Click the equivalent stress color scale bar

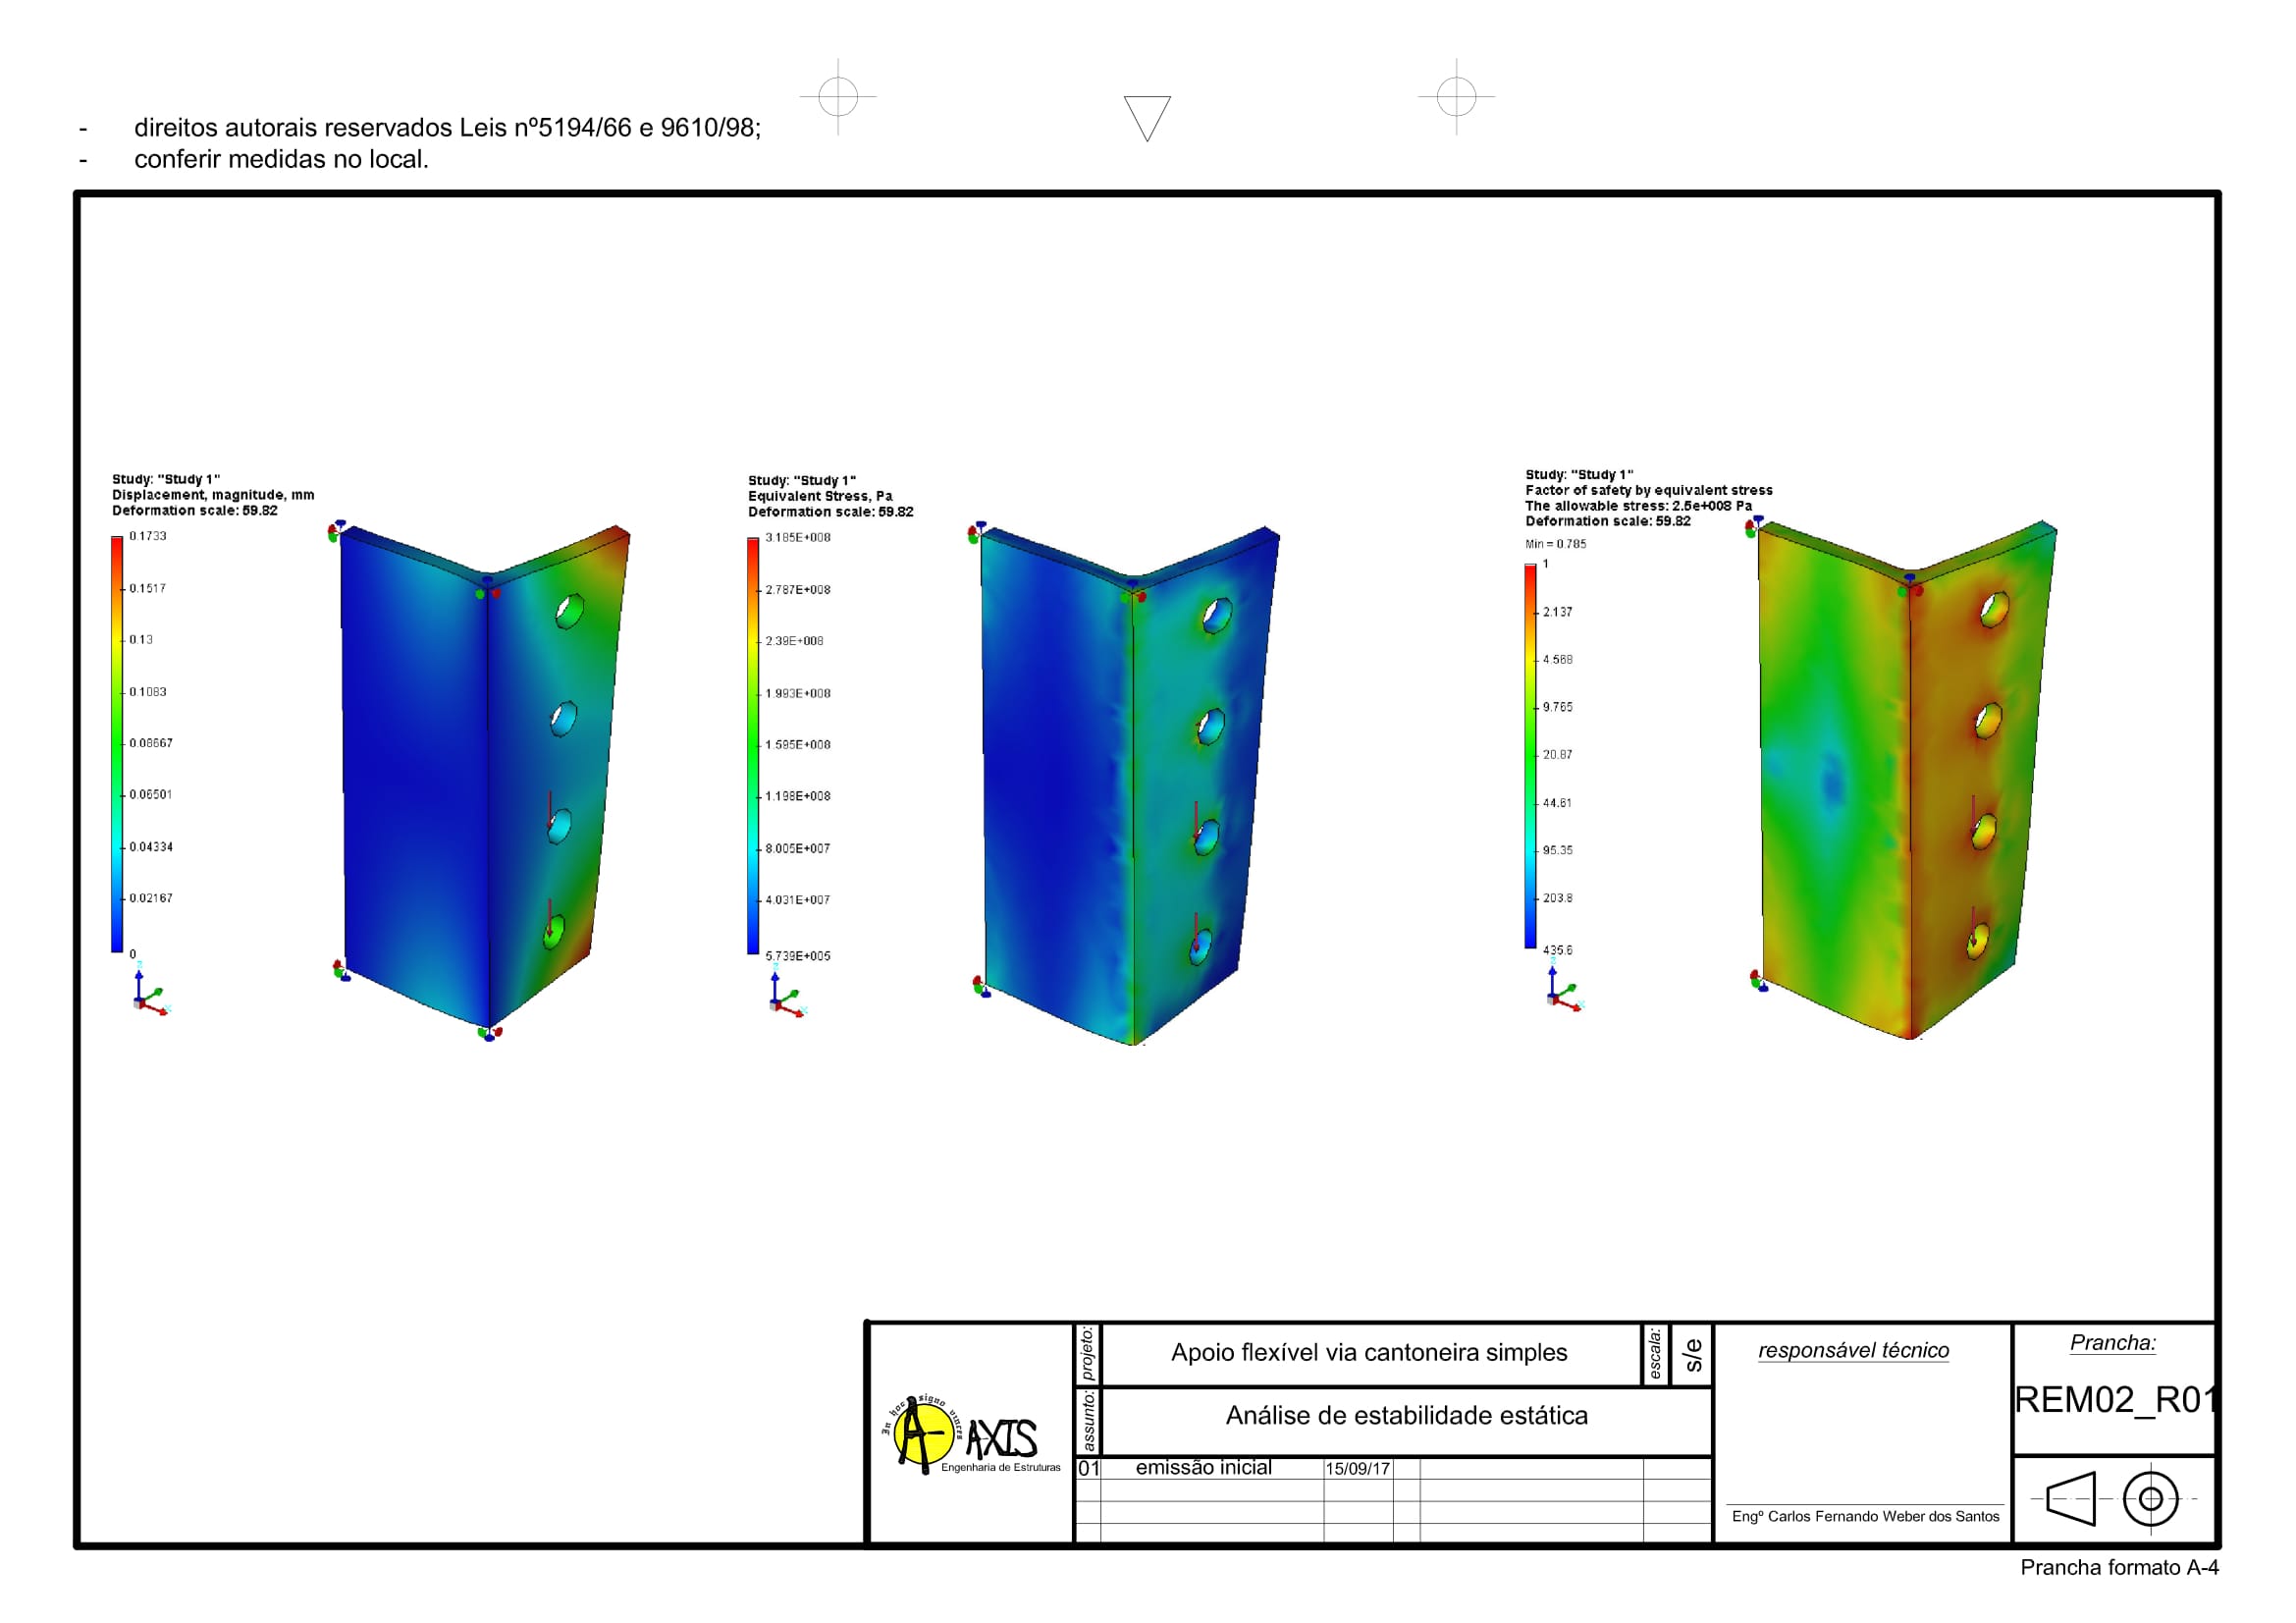(753, 745)
